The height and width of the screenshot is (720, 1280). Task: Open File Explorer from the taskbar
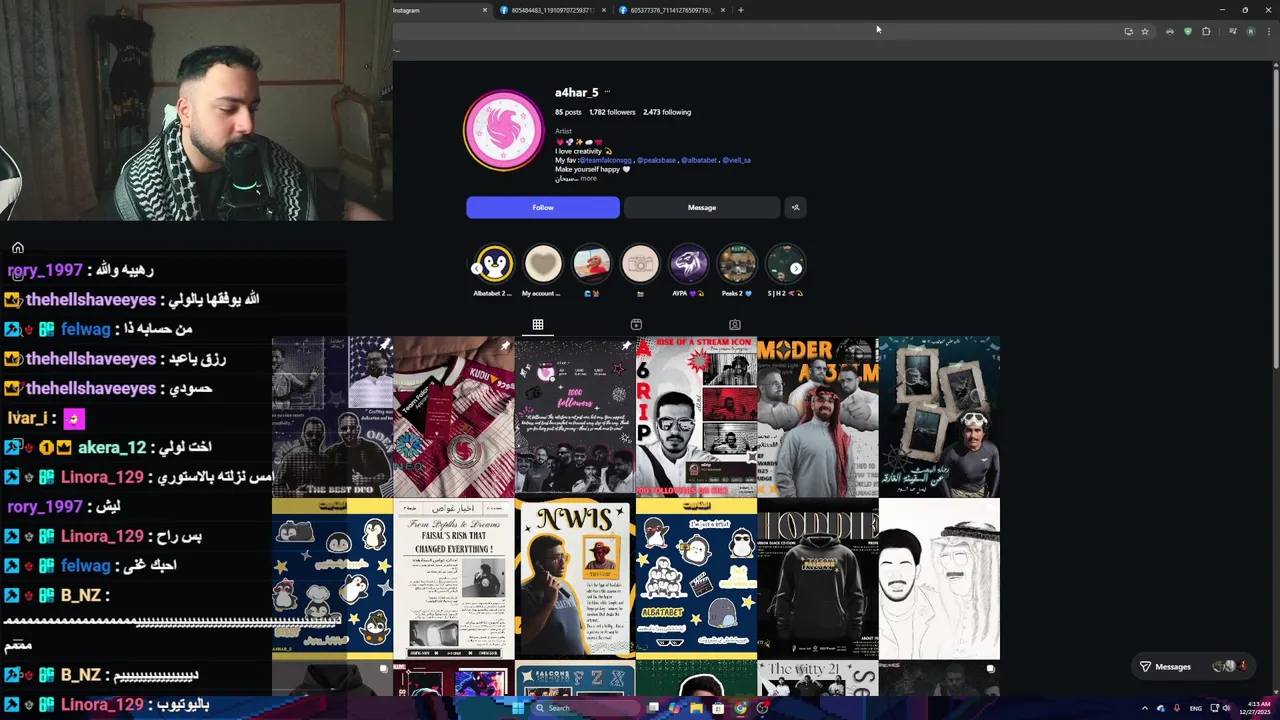(x=696, y=708)
